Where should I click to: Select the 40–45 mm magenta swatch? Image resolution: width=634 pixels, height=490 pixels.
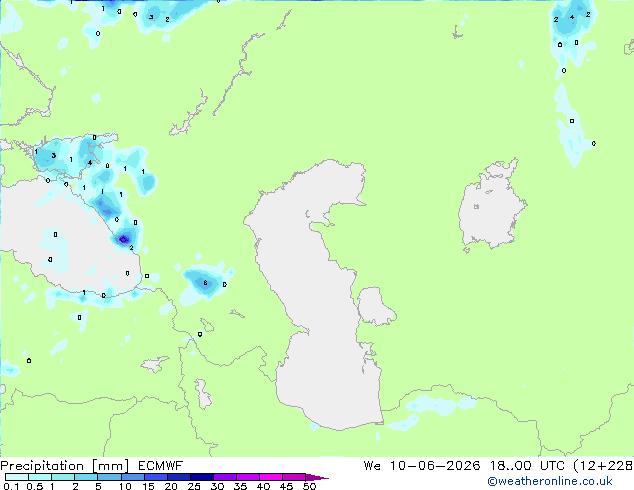click(271, 477)
